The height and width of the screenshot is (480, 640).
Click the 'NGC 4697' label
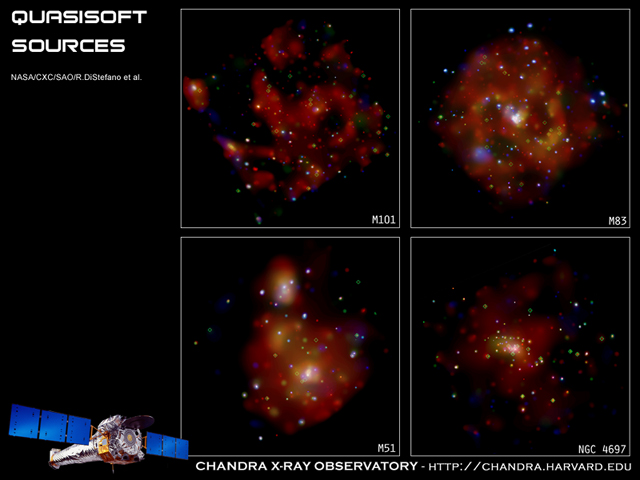(602, 449)
